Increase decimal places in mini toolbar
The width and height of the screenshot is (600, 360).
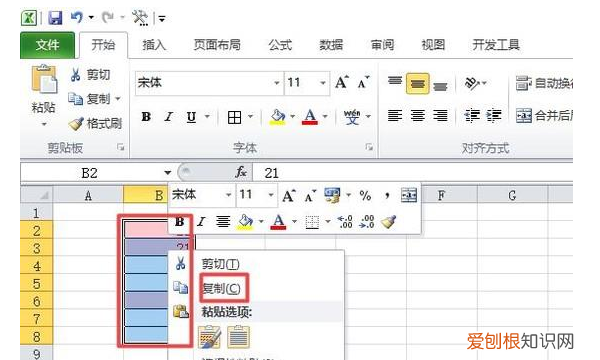[345, 222]
